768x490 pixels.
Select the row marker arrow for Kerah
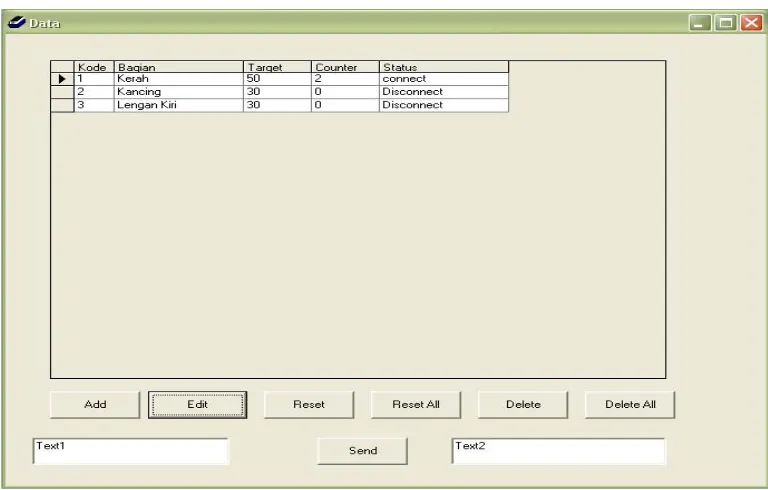[x=62, y=79]
